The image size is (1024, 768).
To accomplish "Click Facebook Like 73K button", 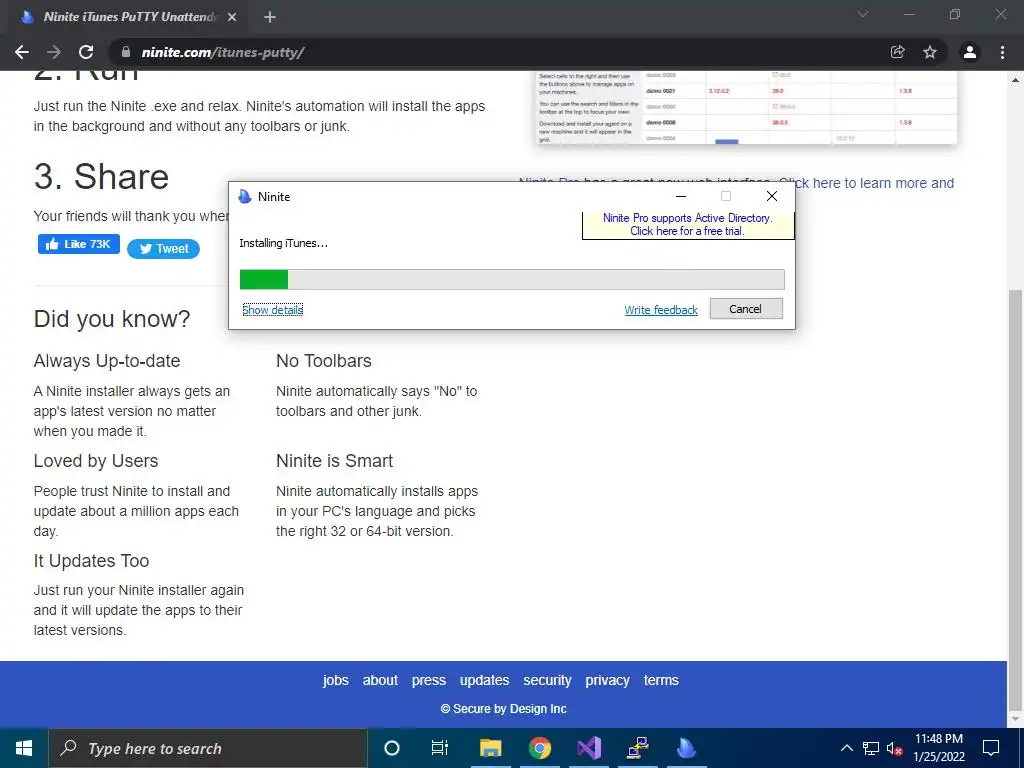I will 78,244.
